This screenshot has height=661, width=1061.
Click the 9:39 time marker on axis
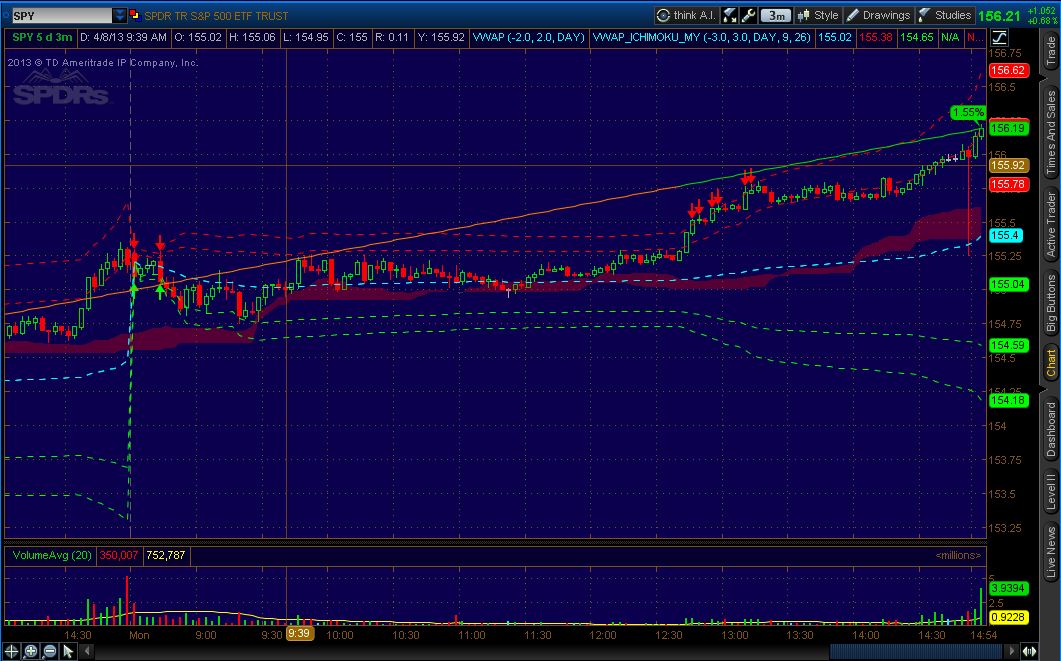pyautogui.click(x=298, y=634)
